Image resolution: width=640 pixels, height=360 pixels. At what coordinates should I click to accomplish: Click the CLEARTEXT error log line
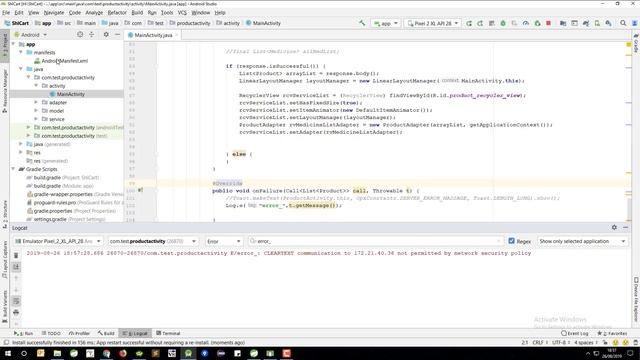click(x=279, y=253)
